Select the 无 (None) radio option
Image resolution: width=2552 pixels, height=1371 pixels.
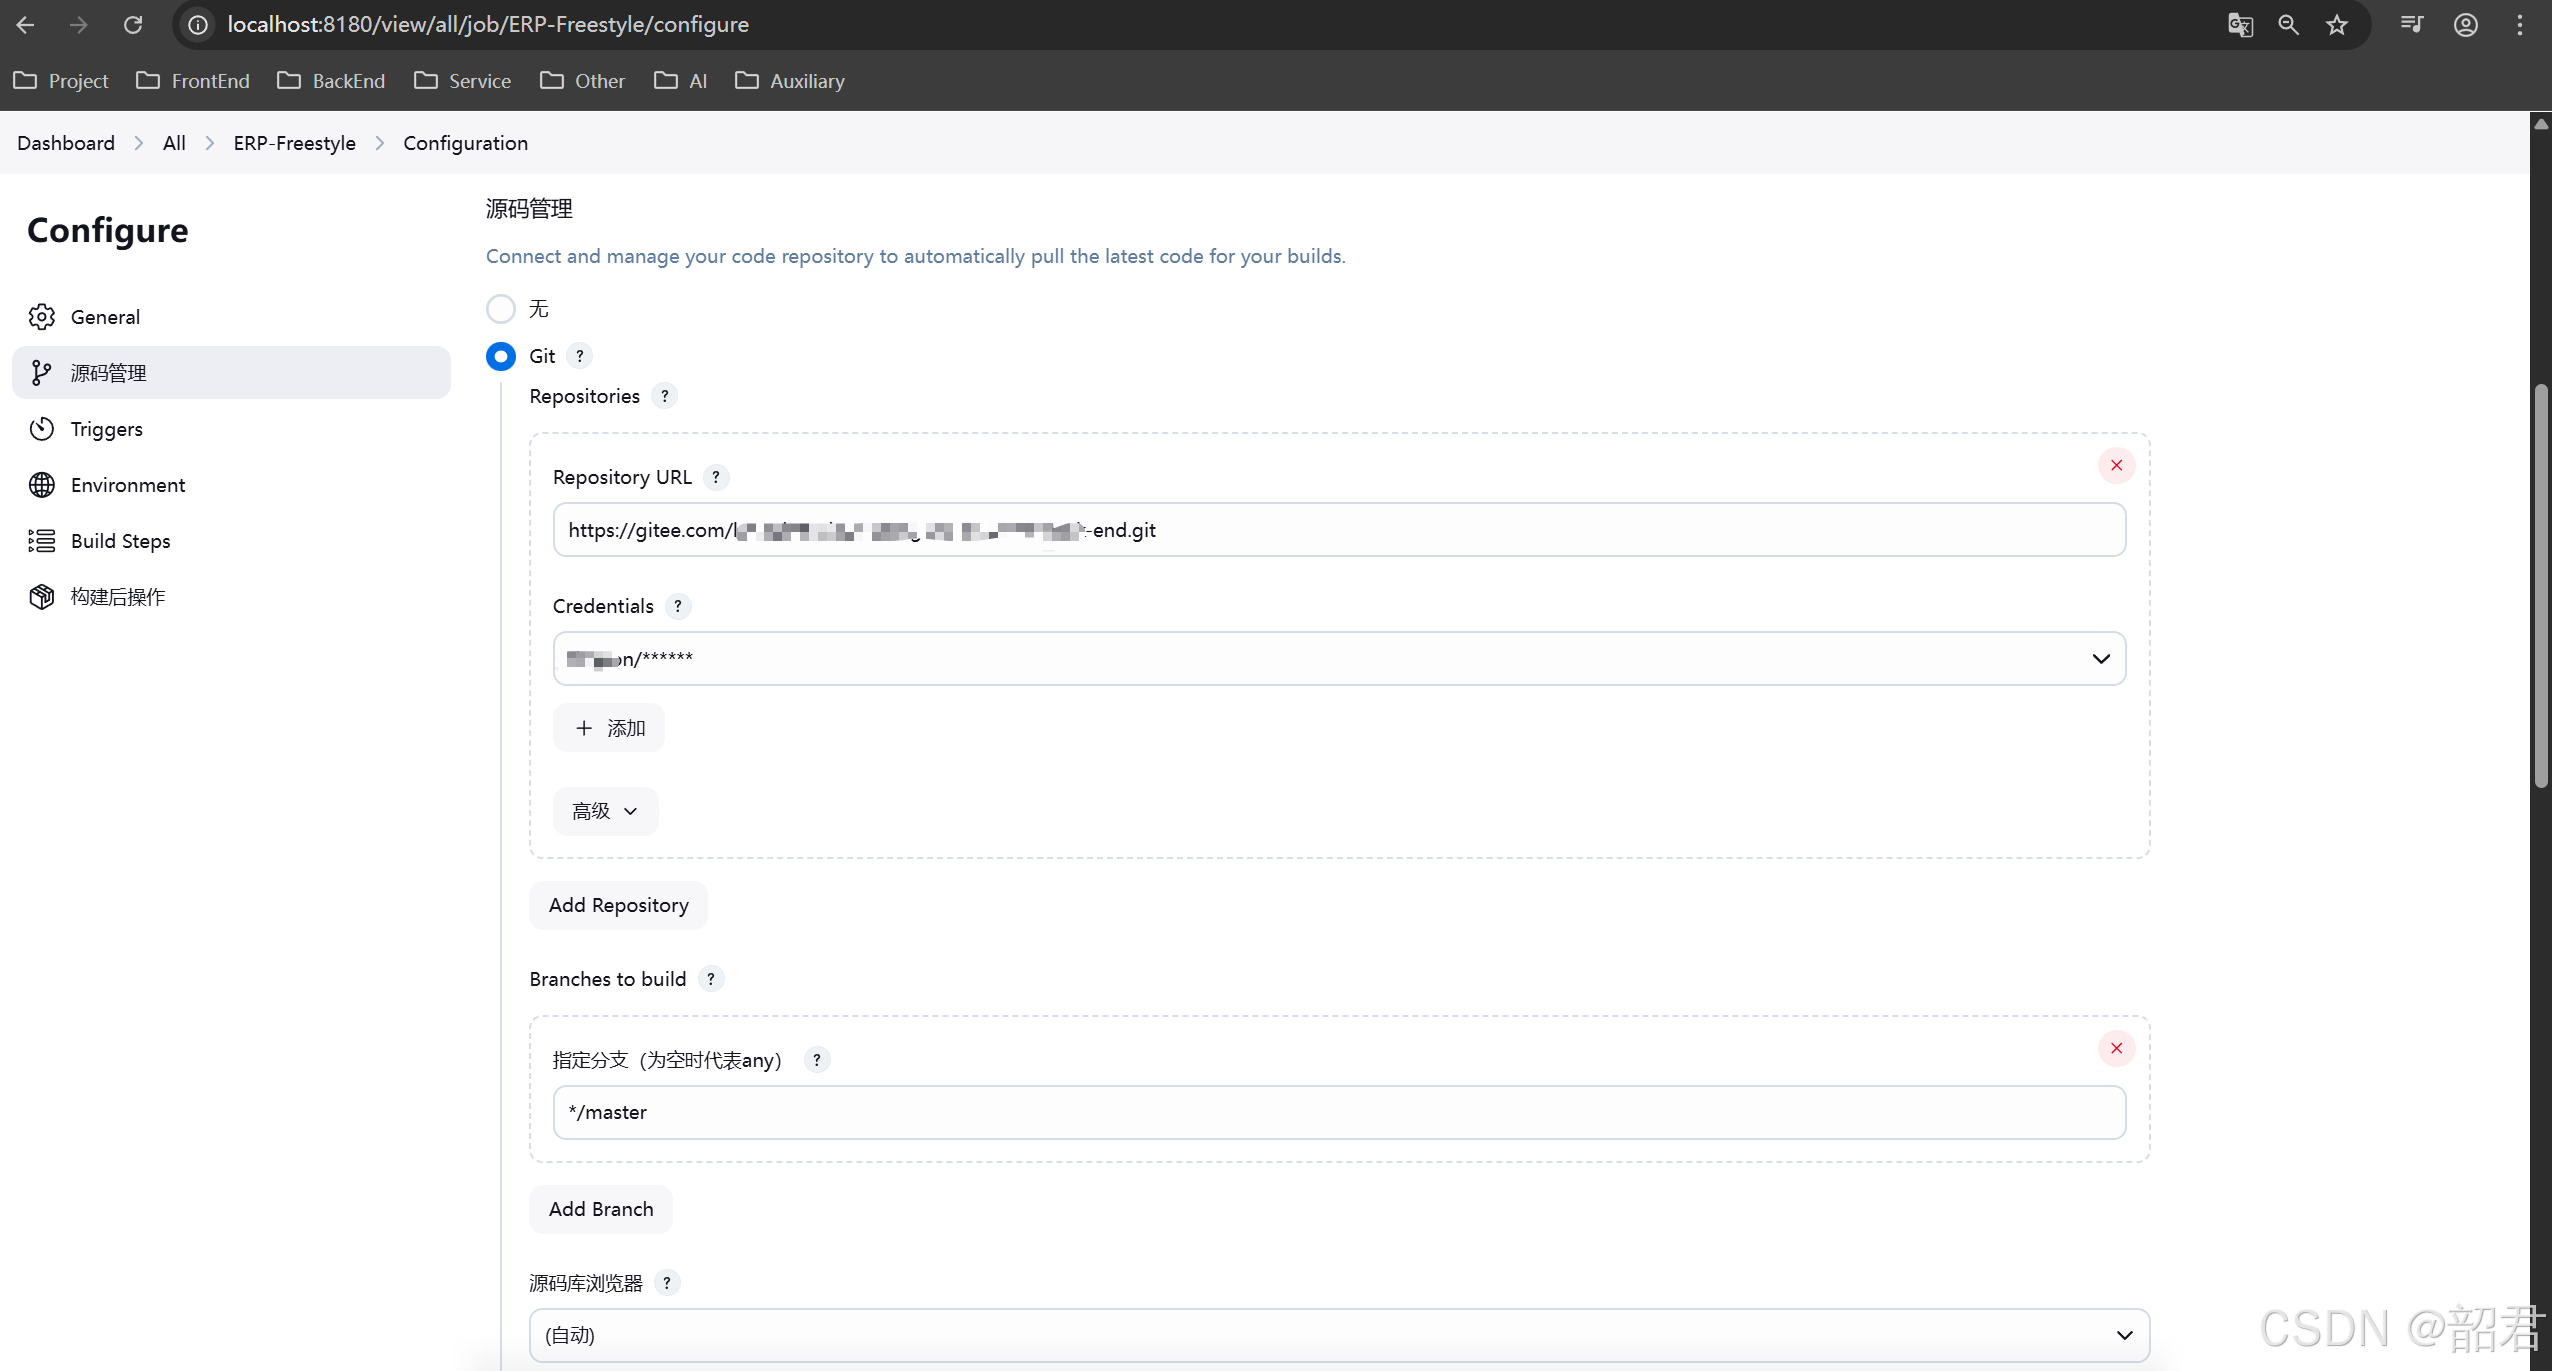[501, 309]
